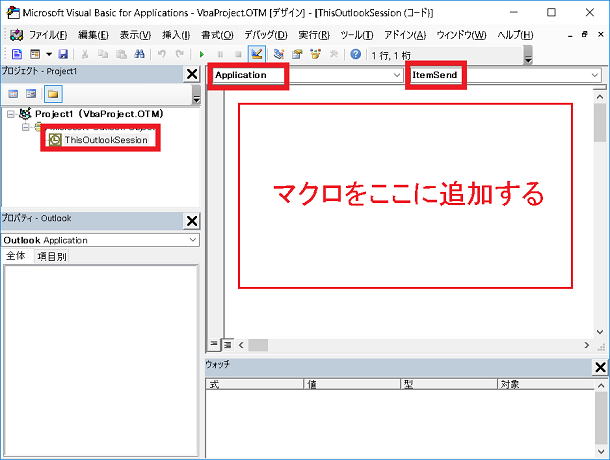Click the Cut scissors icon
610x460 pixels.
84,54
